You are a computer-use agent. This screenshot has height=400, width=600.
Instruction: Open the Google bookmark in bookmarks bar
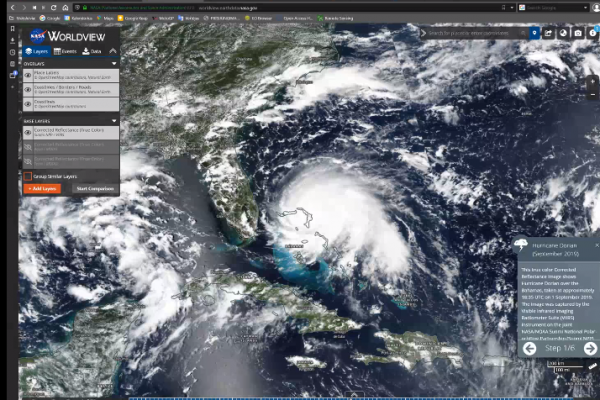50,18
